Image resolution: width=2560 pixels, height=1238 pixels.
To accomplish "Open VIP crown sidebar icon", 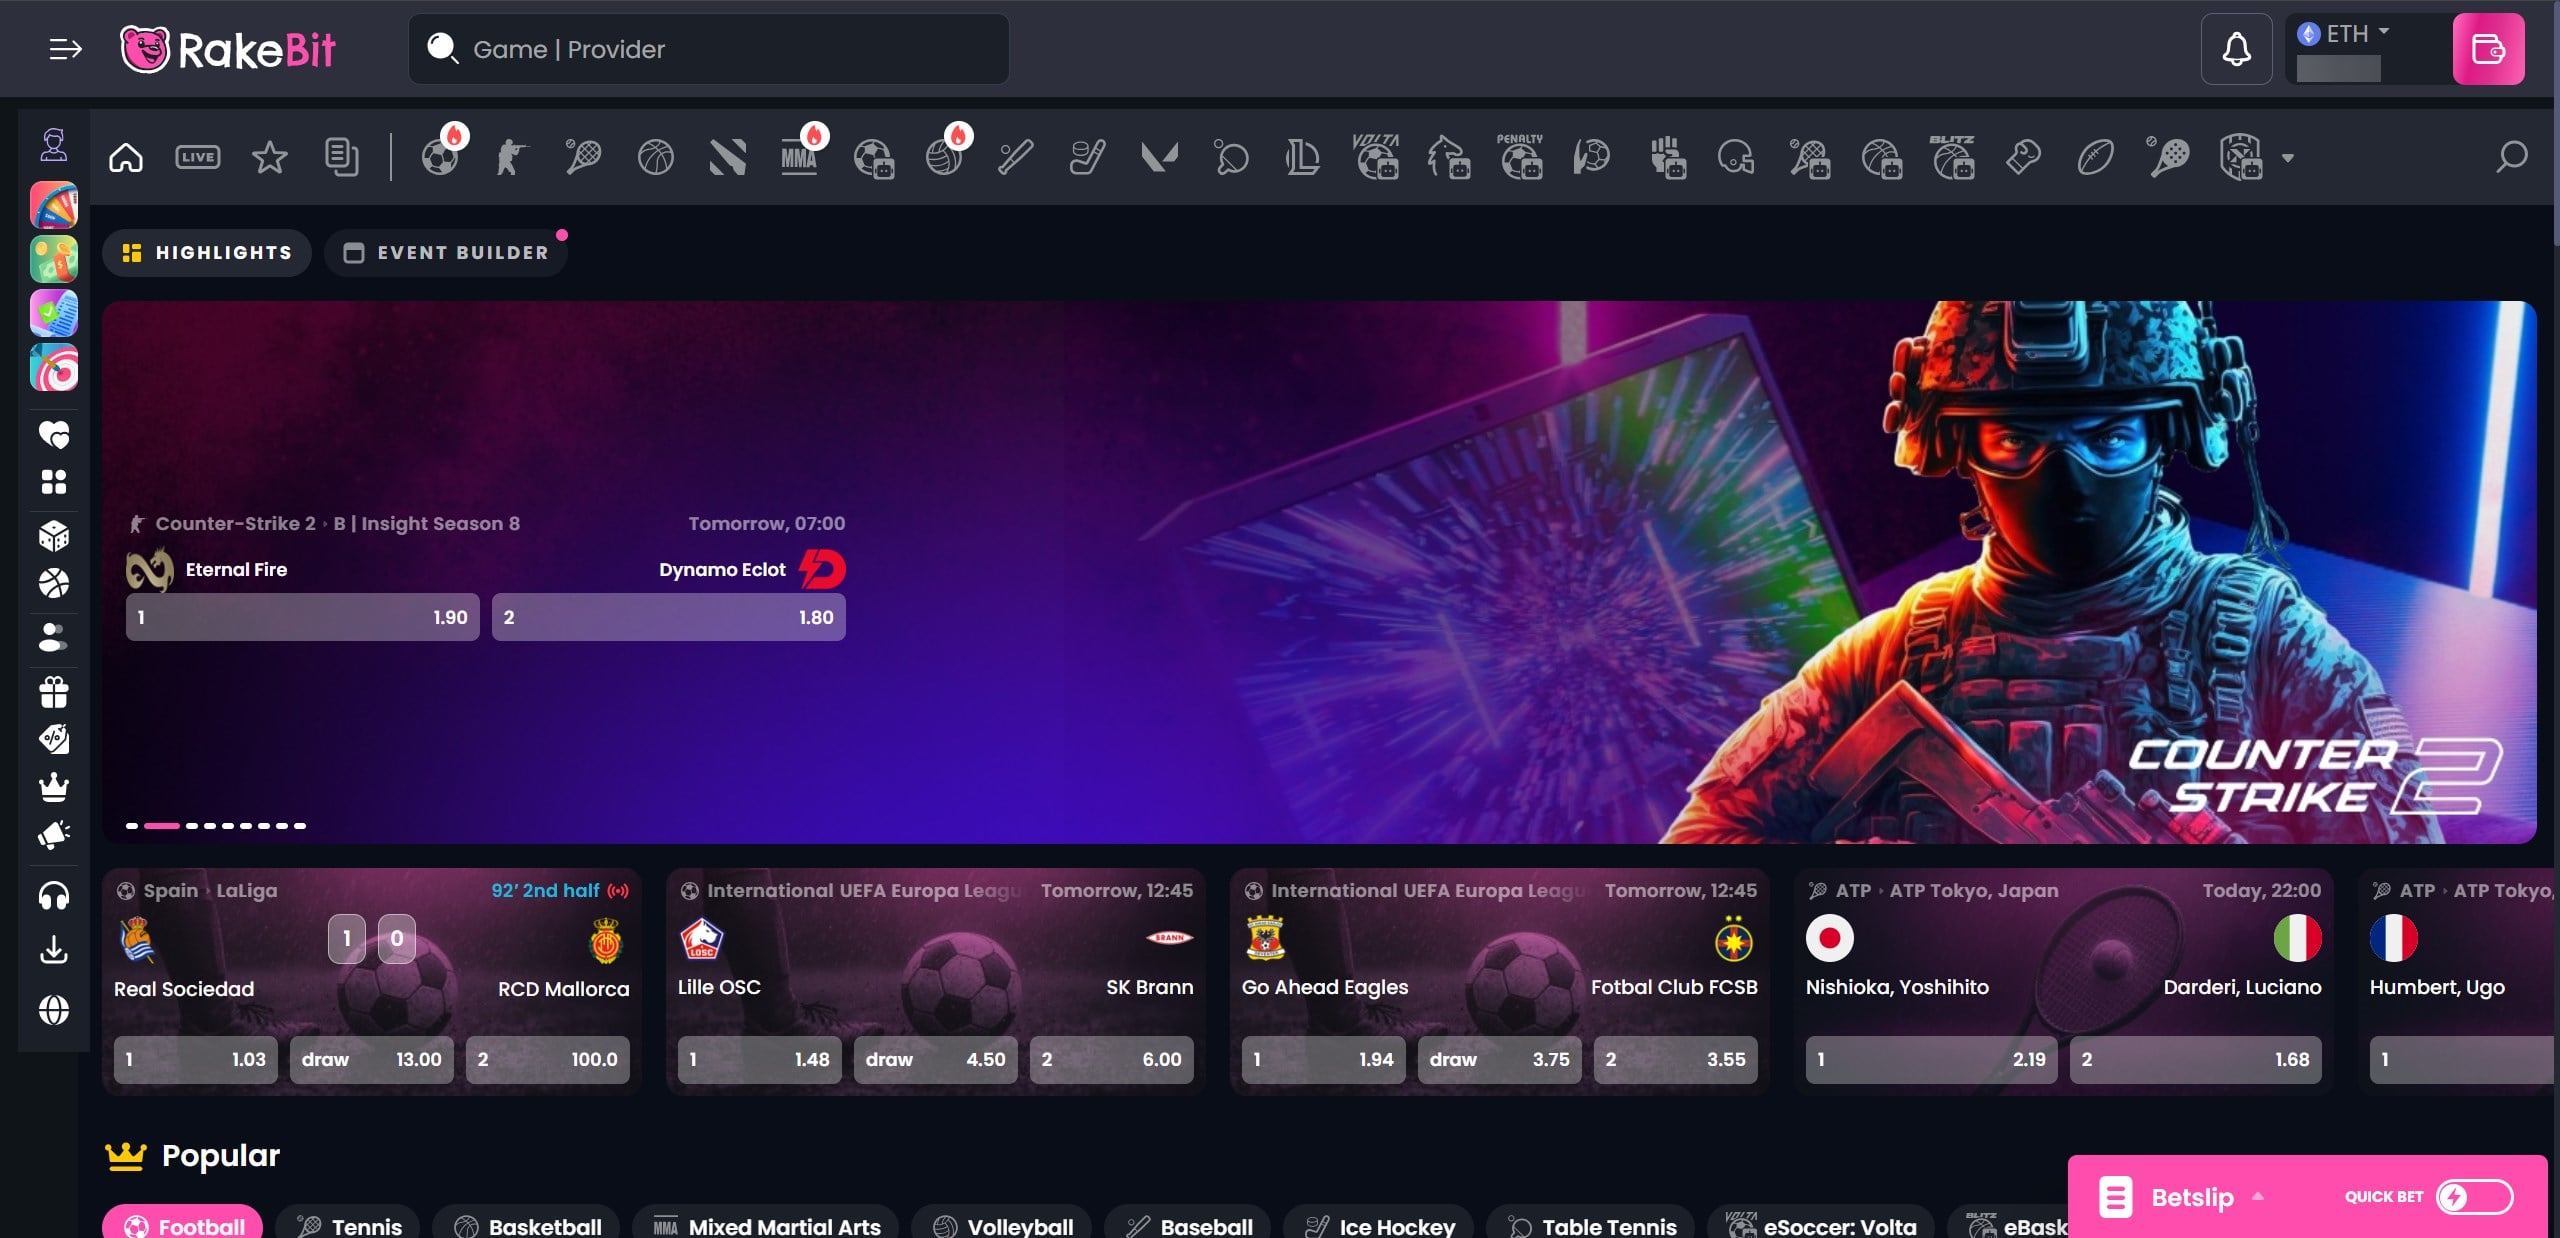I will [x=54, y=787].
